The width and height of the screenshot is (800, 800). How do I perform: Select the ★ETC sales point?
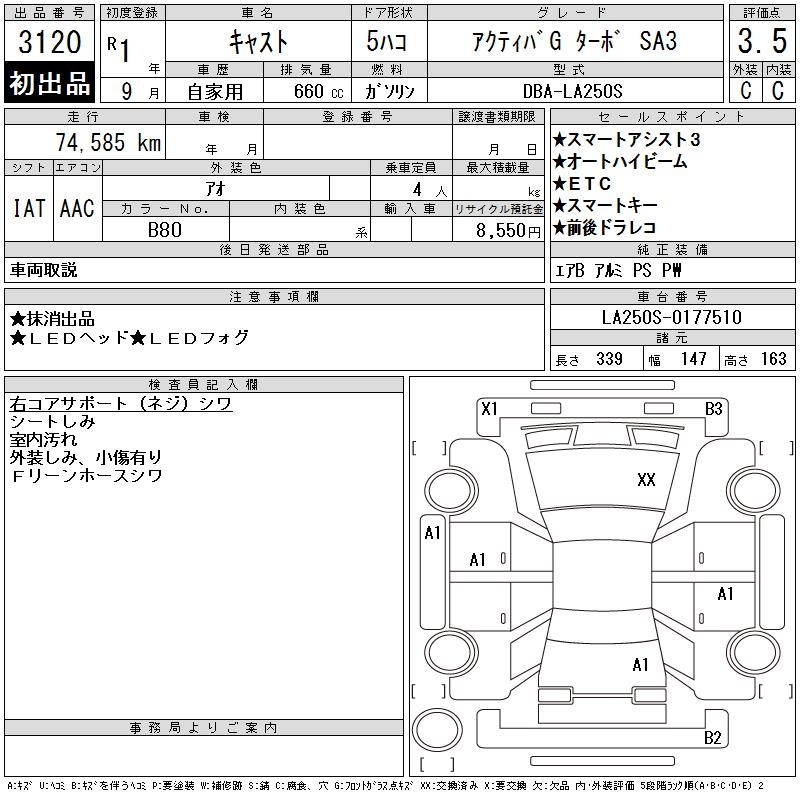point(582,184)
